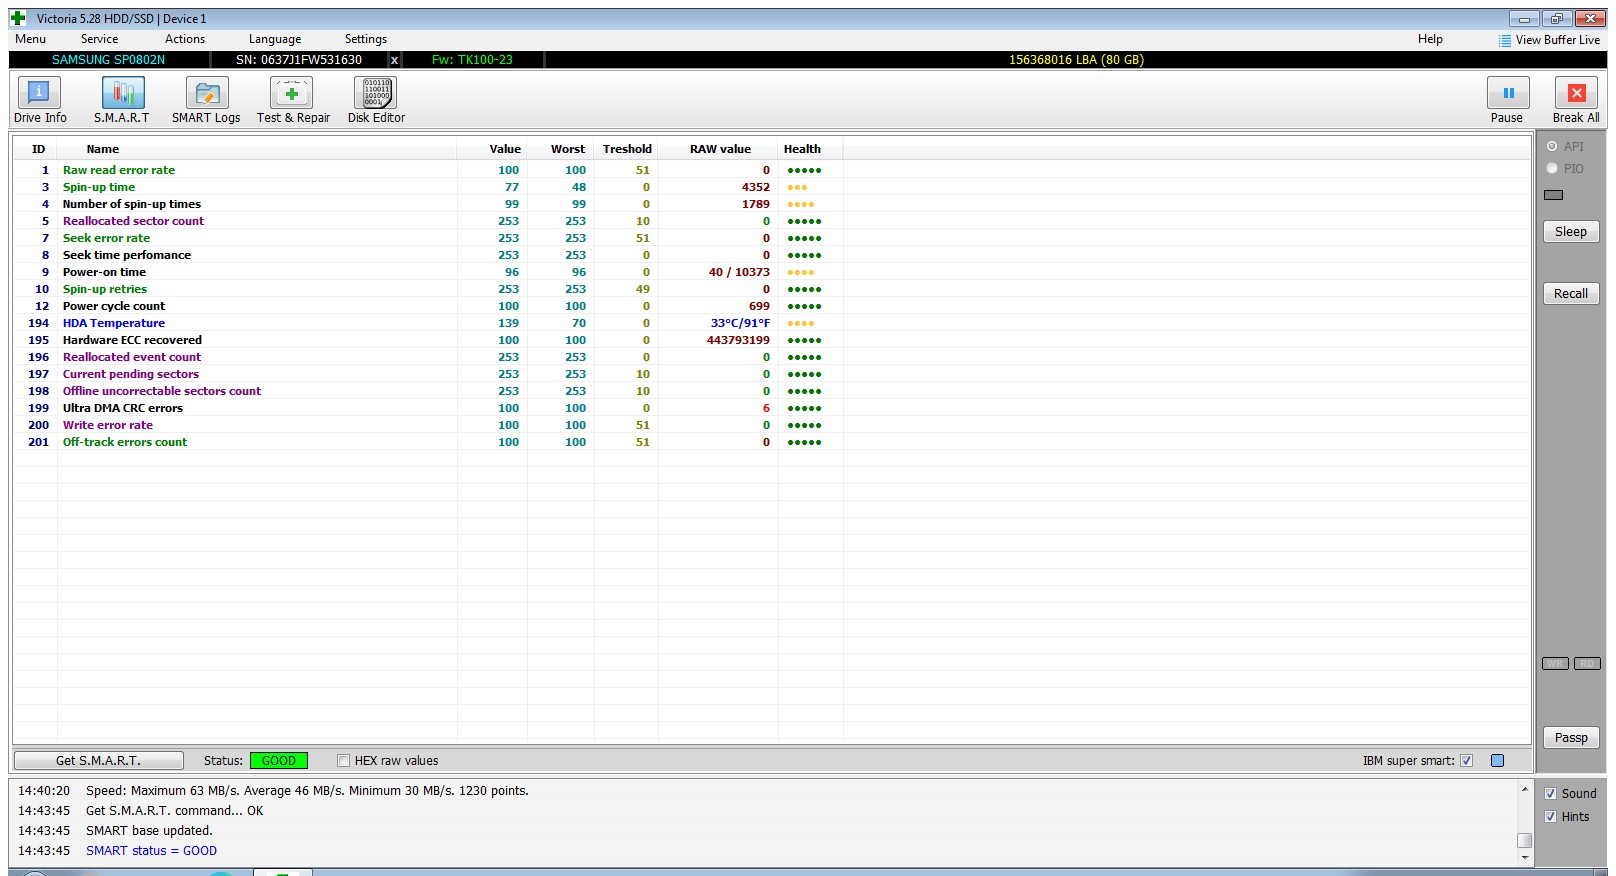This screenshot has width=1616, height=876.
Task: Open the Menu menu
Action: [x=30, y=39]
